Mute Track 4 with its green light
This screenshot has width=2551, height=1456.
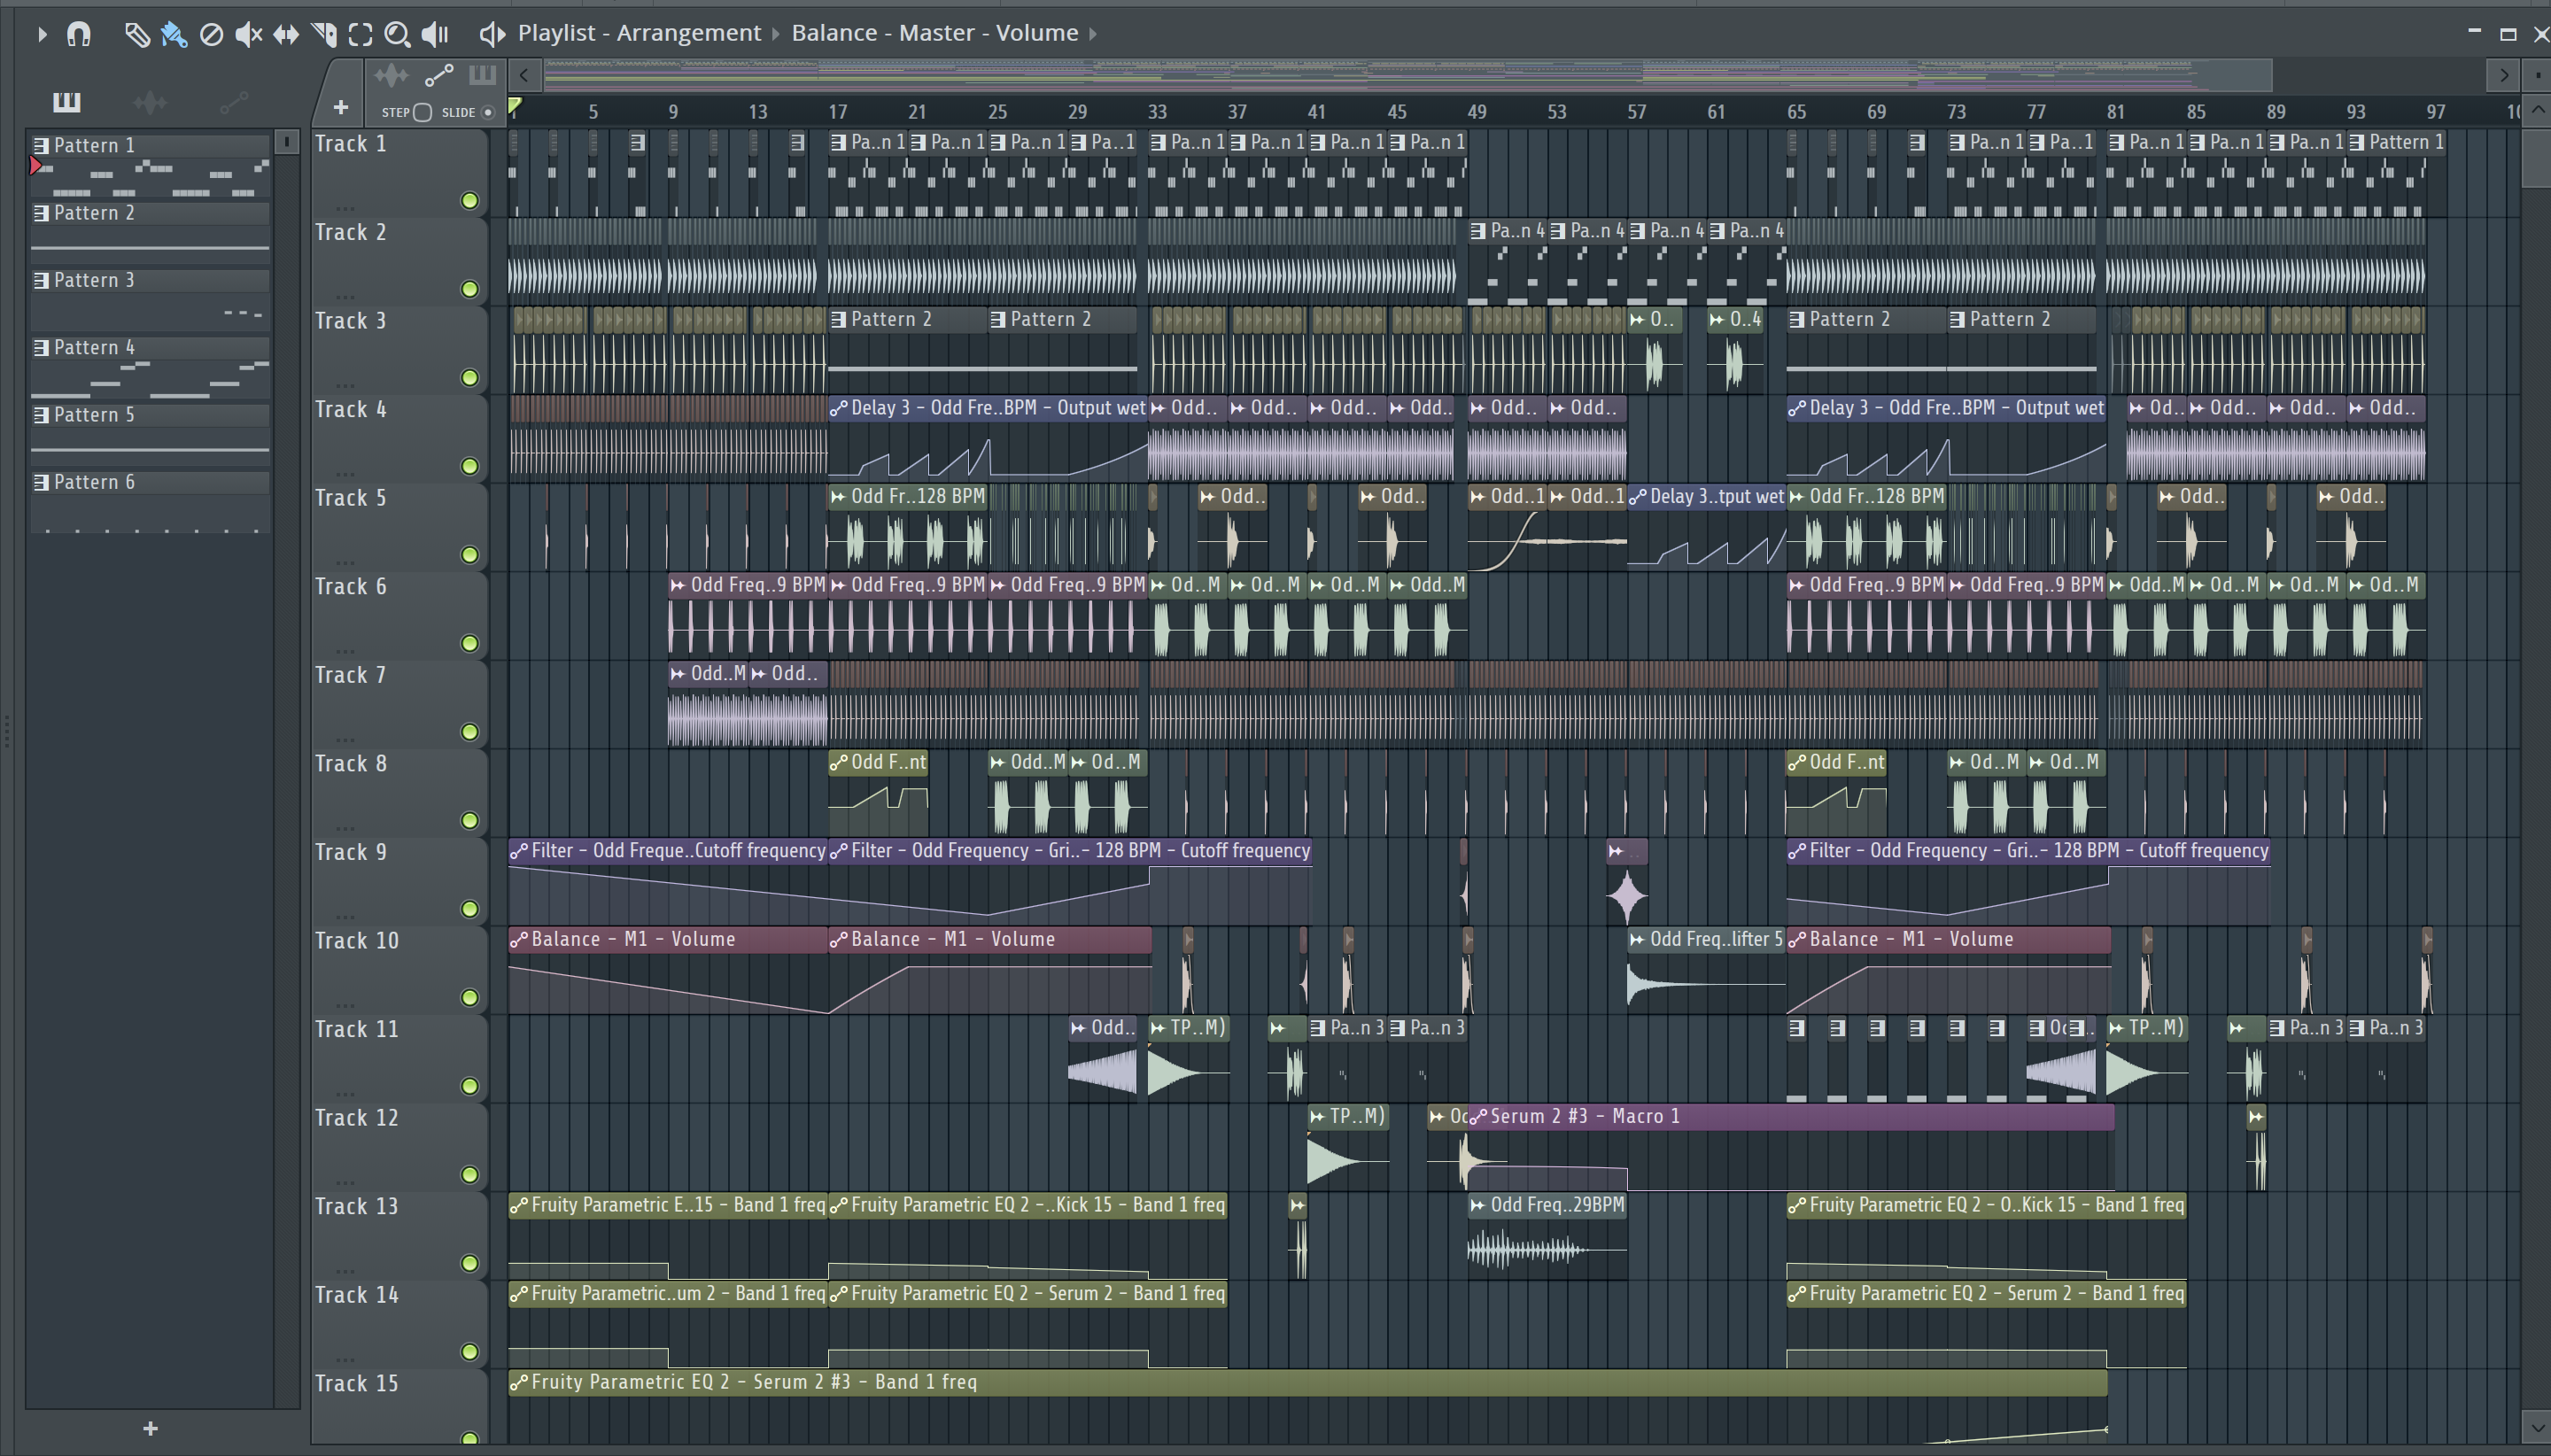pos(469,466)
